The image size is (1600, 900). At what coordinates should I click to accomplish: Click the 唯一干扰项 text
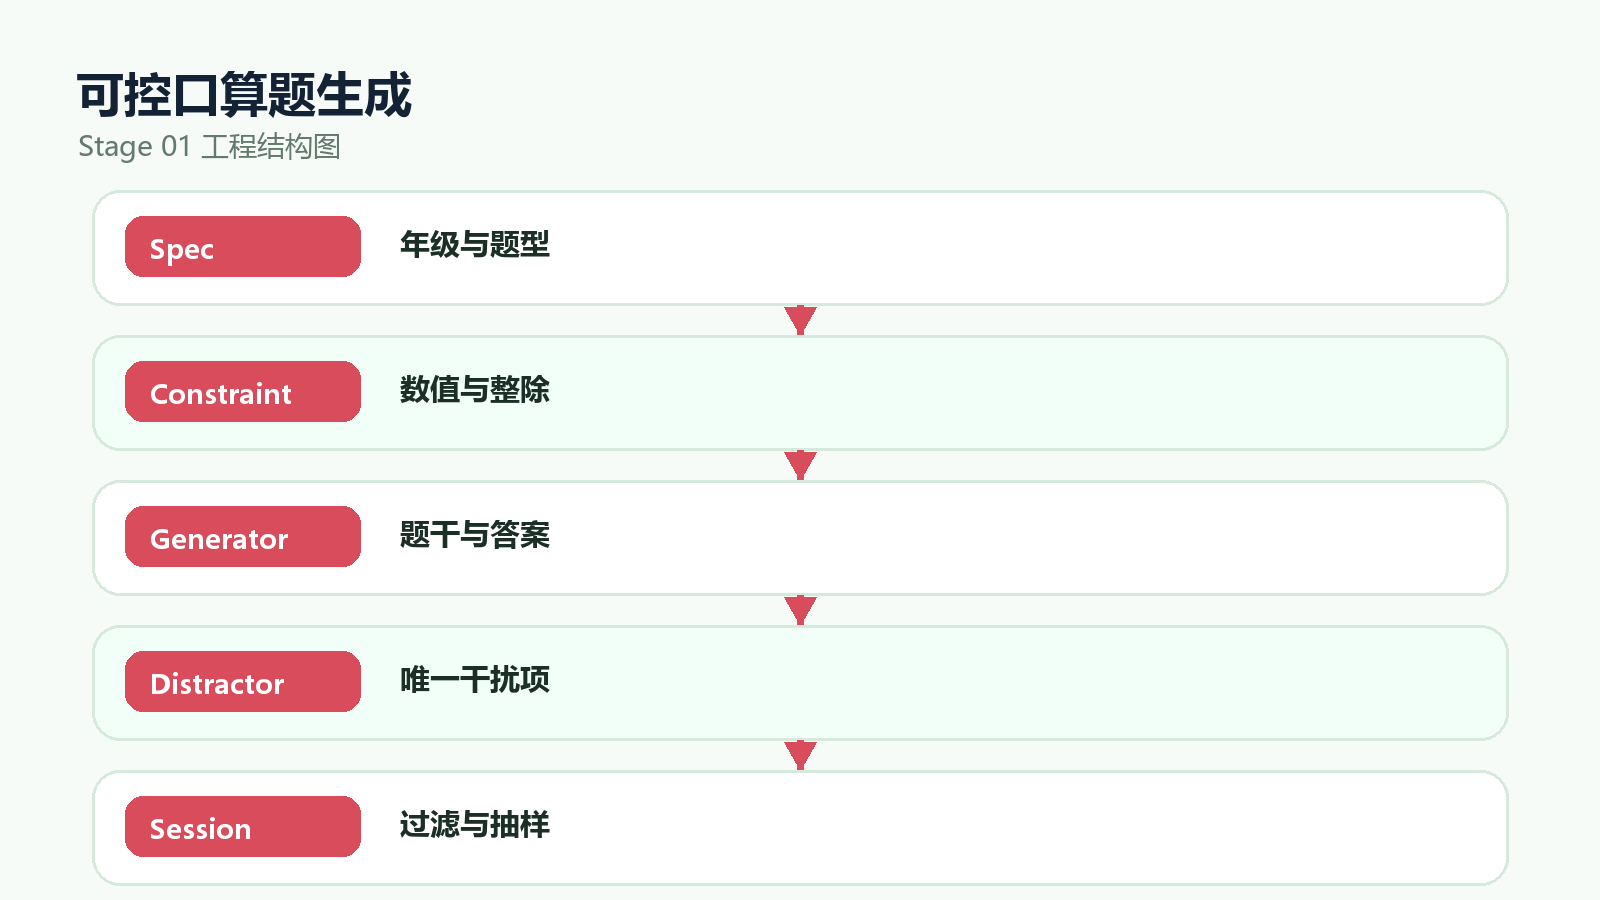pos(475,680)
